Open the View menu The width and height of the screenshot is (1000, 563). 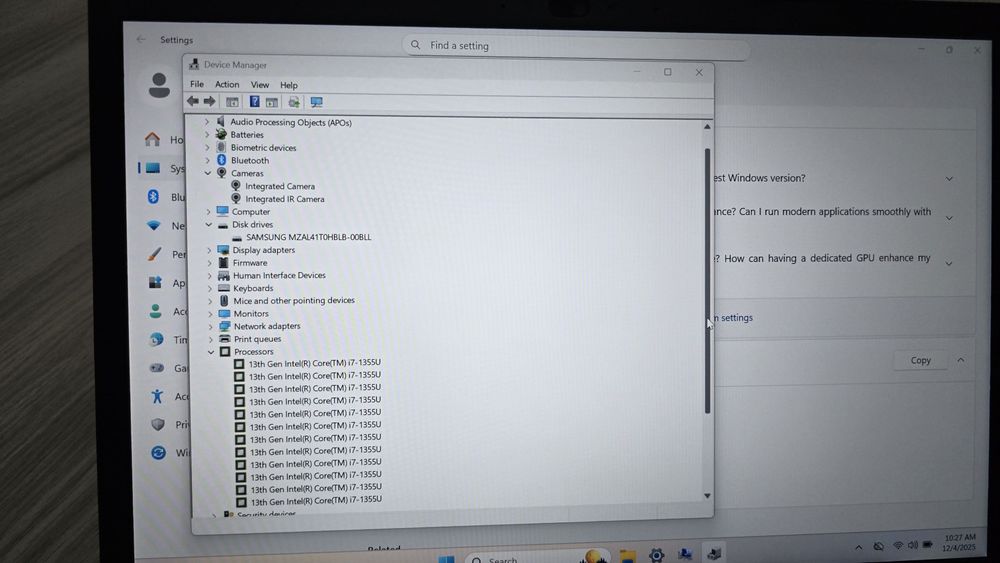pos(260,85)
